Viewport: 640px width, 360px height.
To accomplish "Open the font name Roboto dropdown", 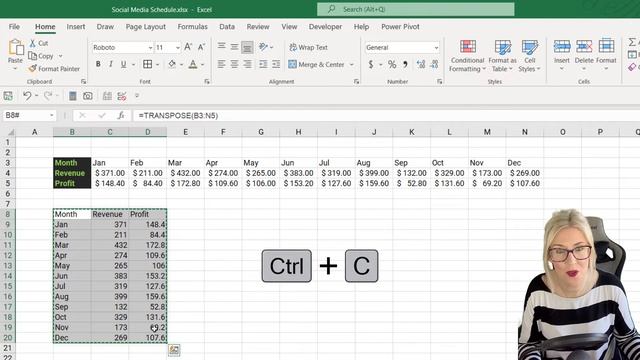I will point(150,48).
